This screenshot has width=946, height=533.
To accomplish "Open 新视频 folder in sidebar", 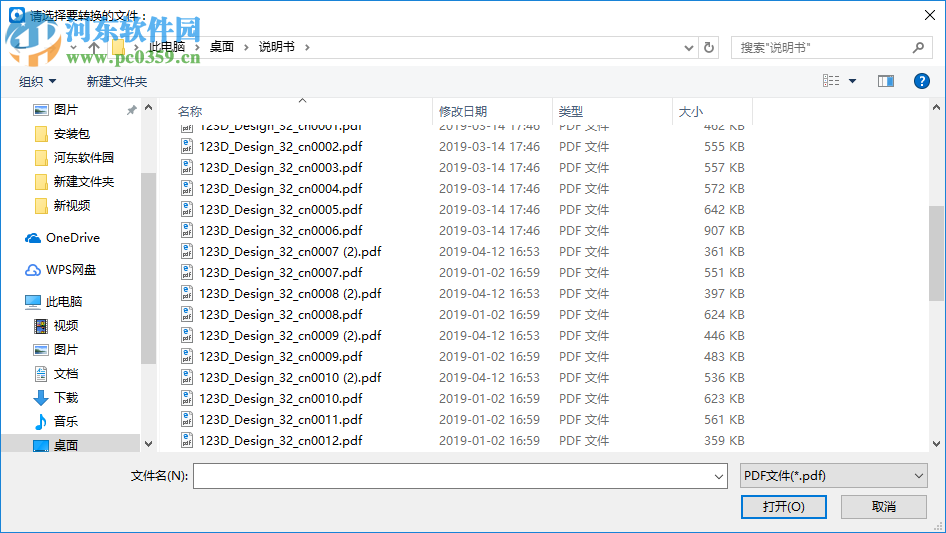I will coord(71,206).
